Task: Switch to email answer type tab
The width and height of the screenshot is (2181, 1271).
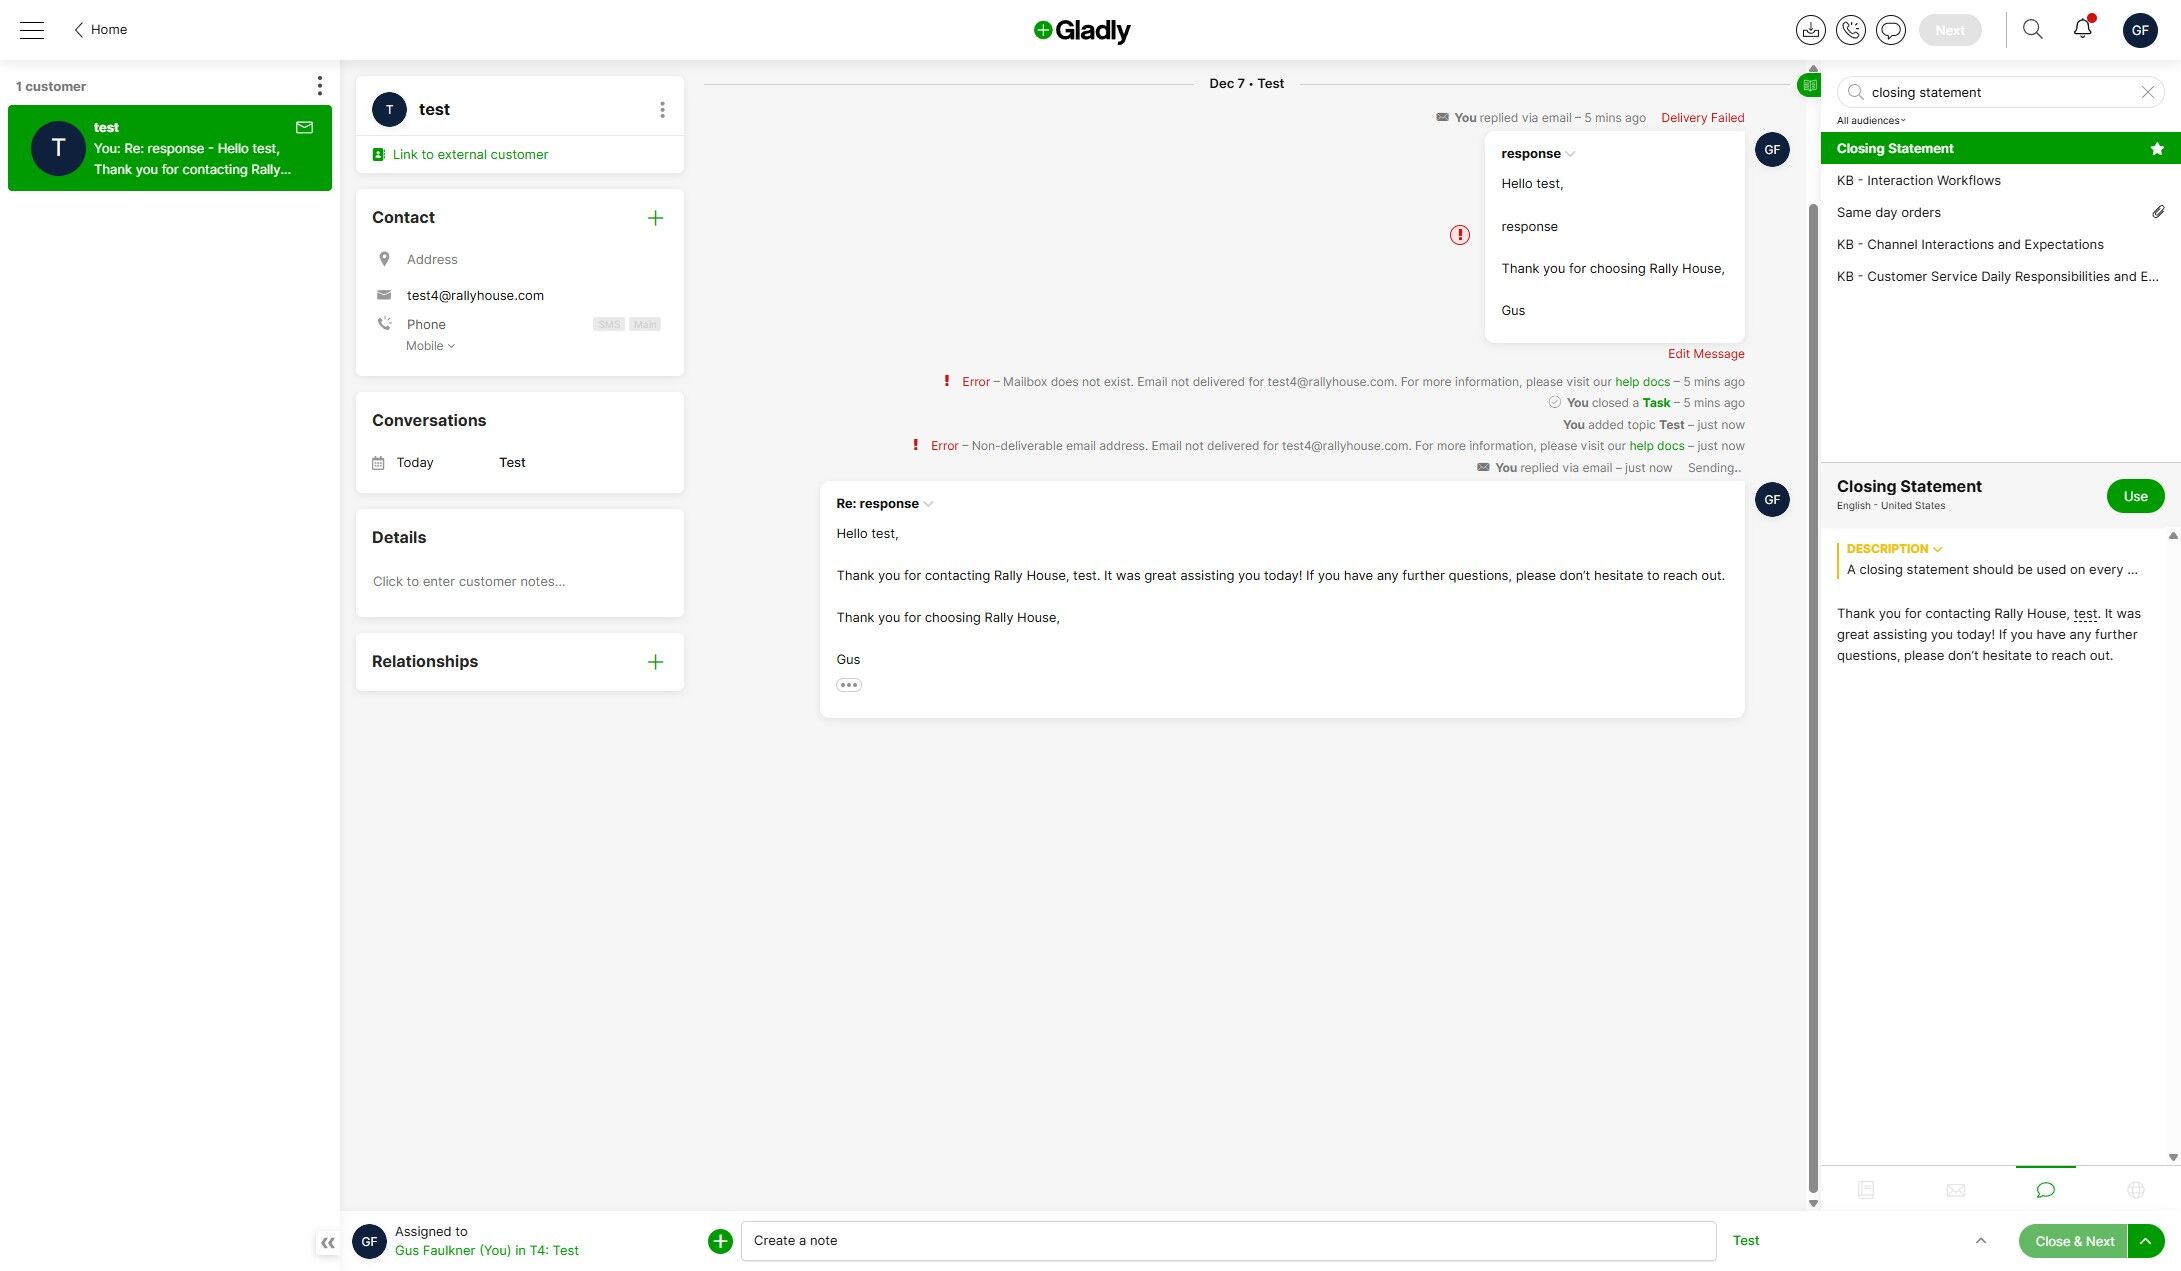Action: click(x=1956, y=1190)
